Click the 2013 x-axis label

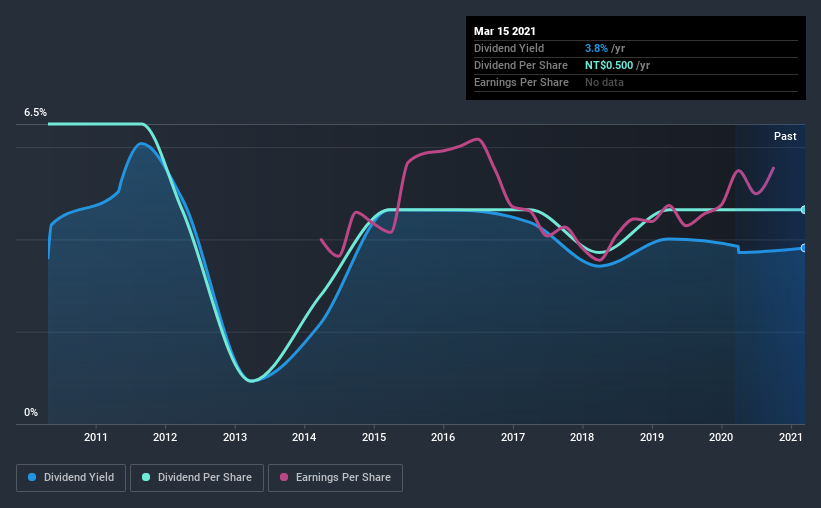tap(235, 437)
